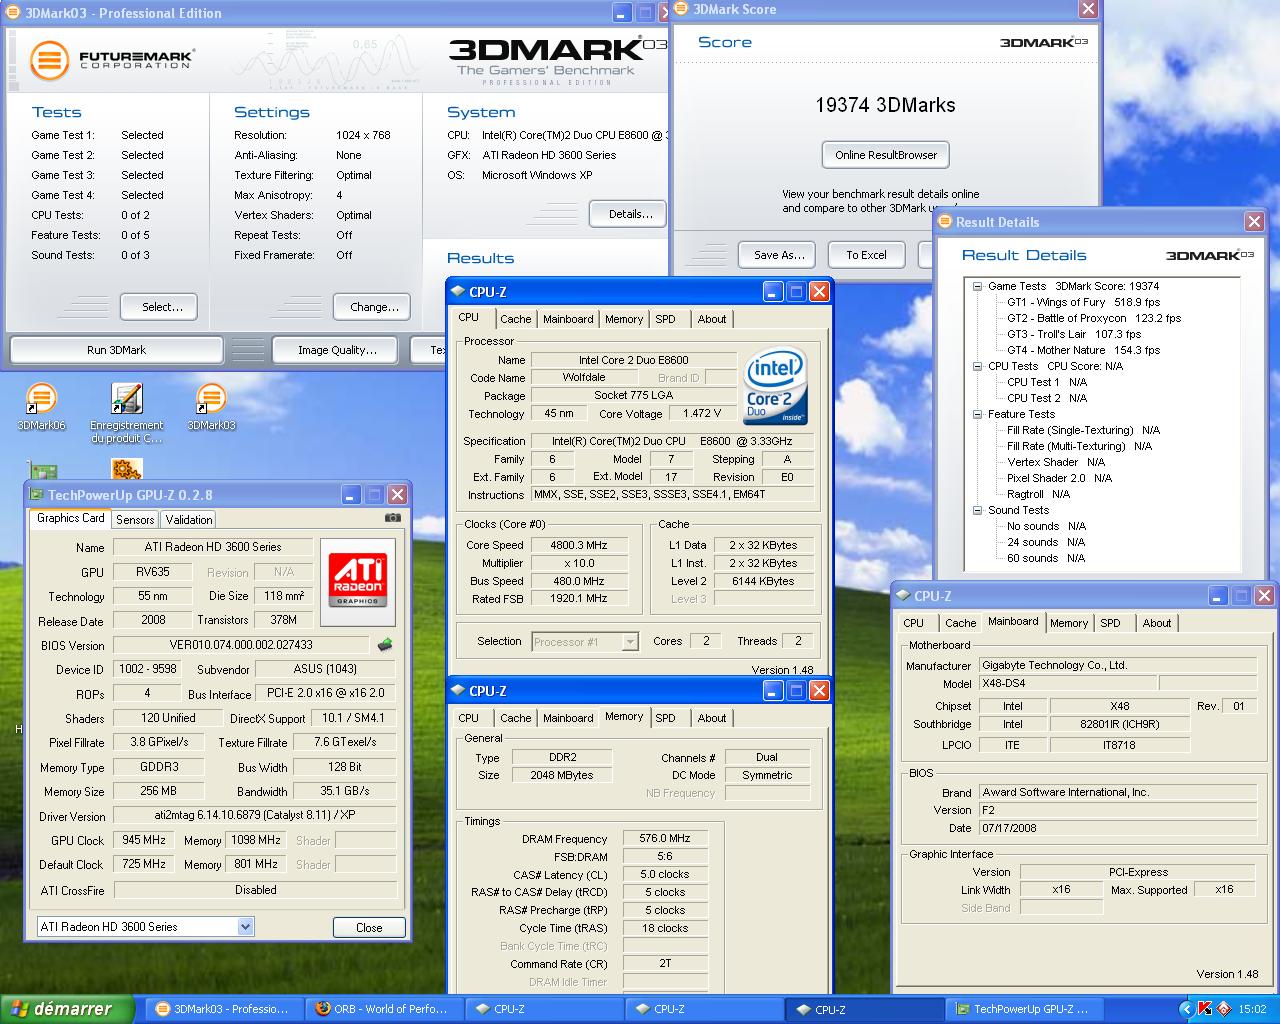Click the Core Voltage 1.472 V value
The image size is (1280, 1024).
pos(701,413)
